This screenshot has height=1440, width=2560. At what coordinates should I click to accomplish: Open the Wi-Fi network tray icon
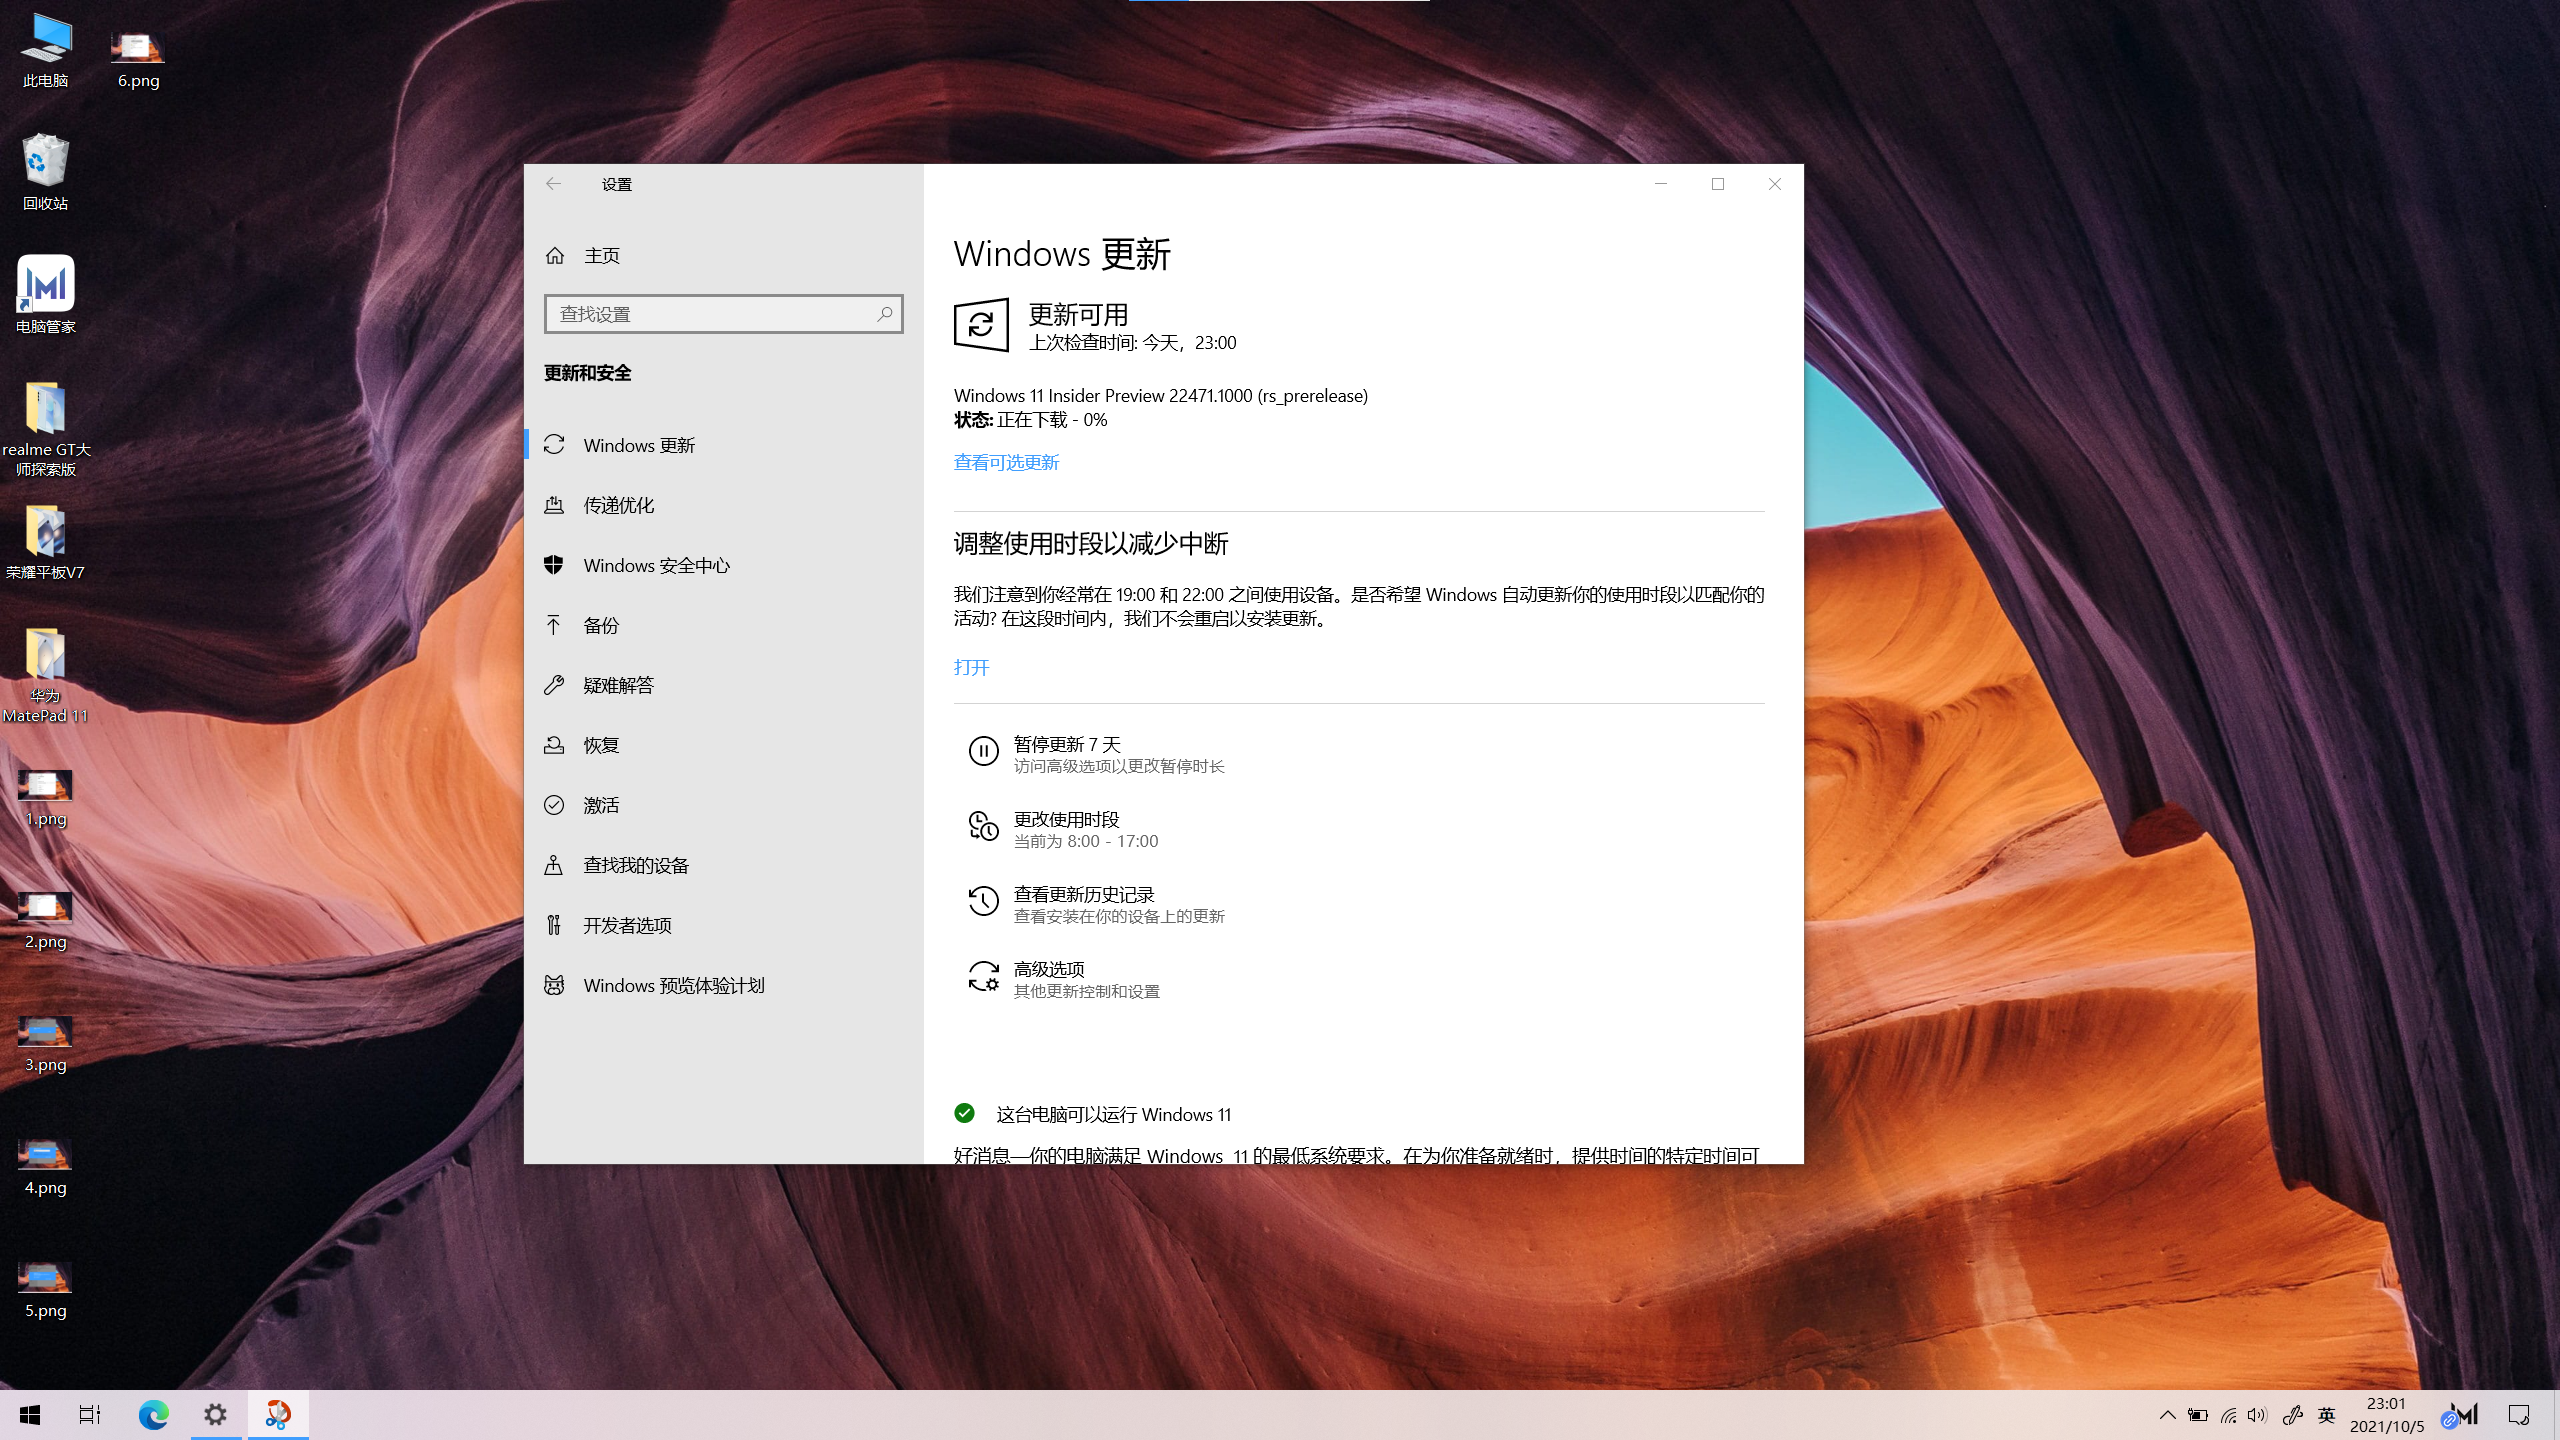pyautogui.click(x=2228, y=1415)
